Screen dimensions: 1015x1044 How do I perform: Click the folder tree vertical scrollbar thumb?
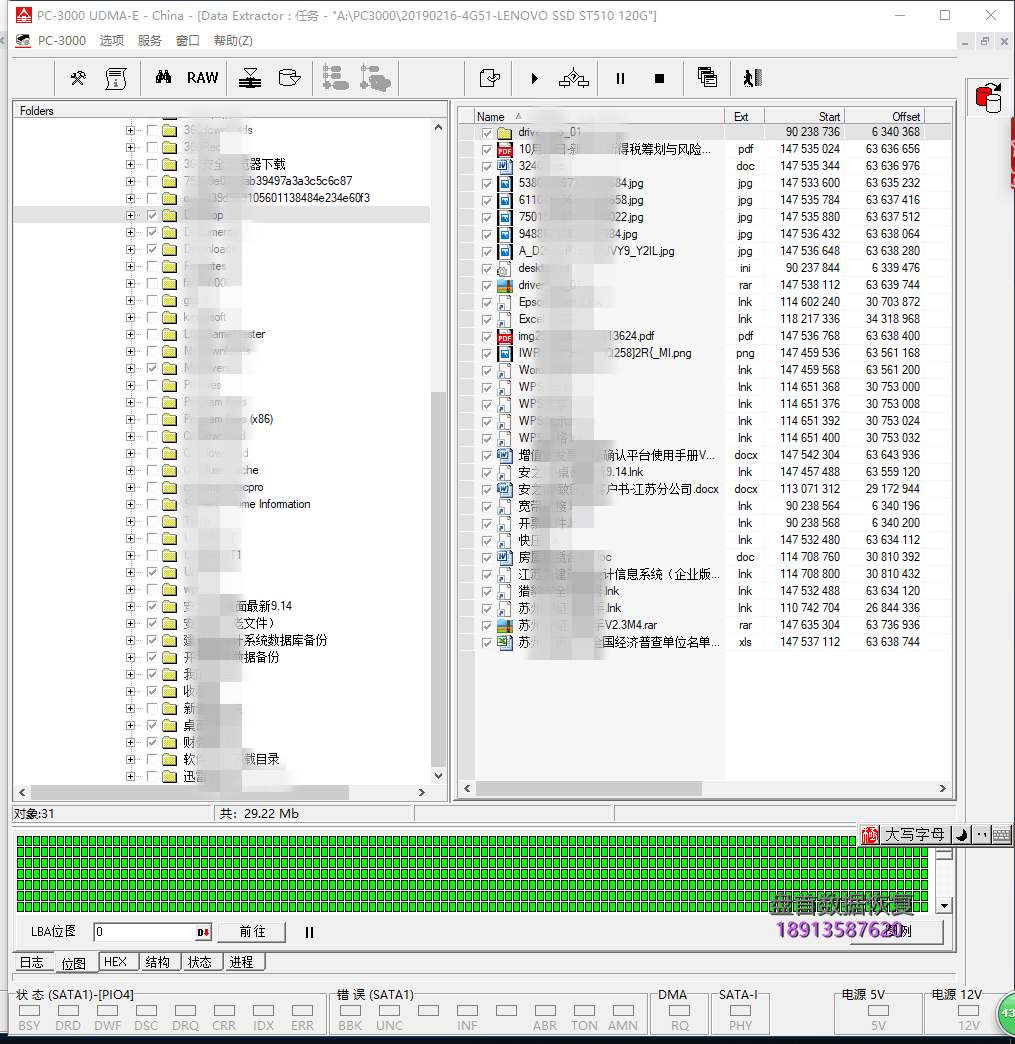pos(438,578)
